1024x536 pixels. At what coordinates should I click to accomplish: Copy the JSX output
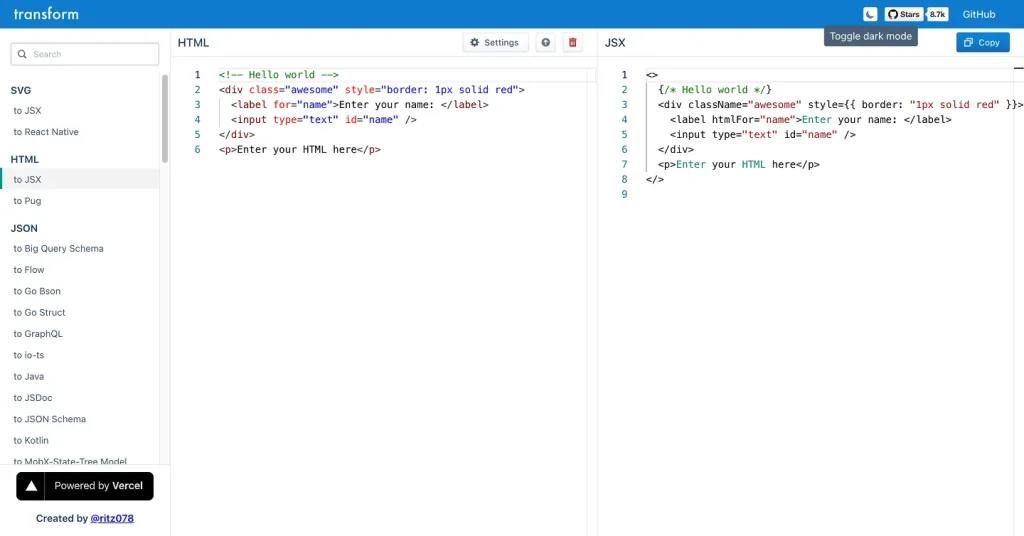[x=983, y=42]
